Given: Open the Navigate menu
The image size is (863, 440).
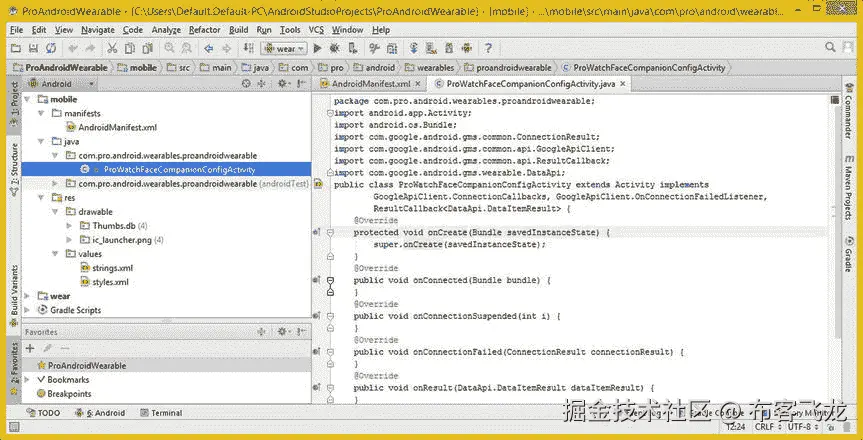Looking at the screenshot, I should [x=98, y=30].
